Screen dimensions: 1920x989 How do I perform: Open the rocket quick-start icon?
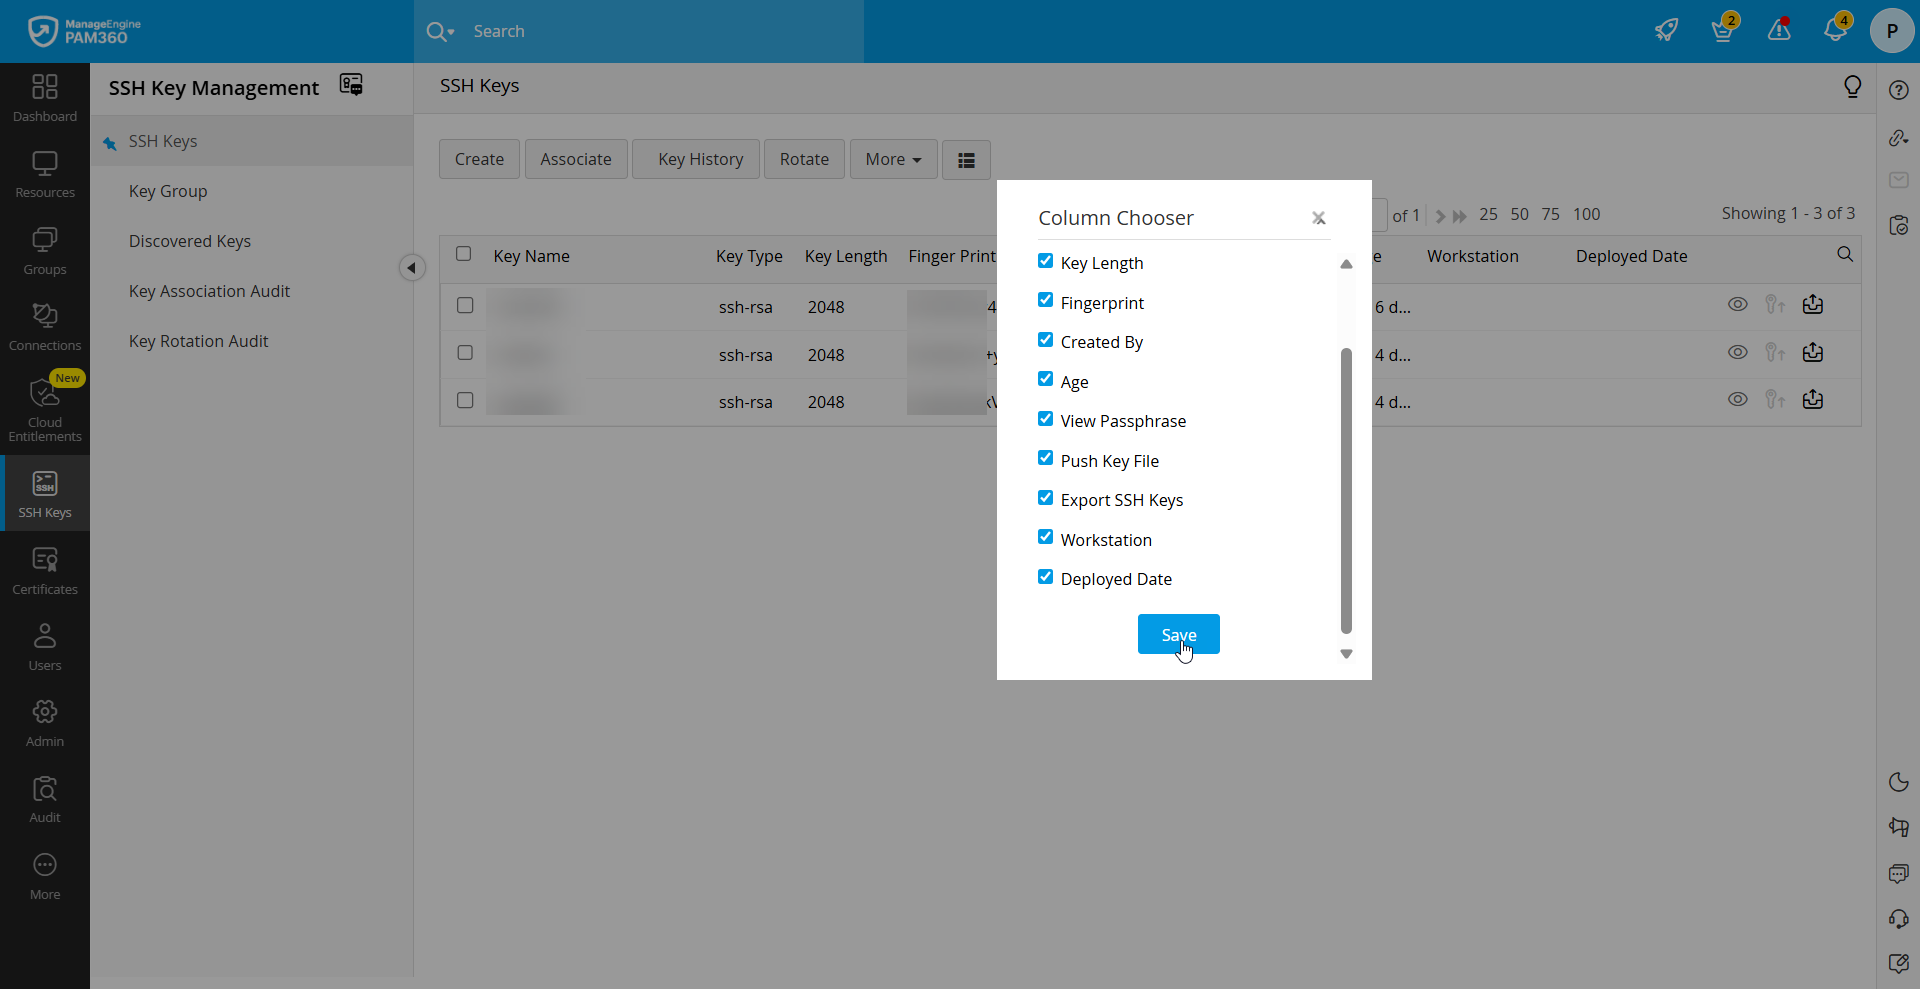pyautogui.click(x=1666, y=30)
